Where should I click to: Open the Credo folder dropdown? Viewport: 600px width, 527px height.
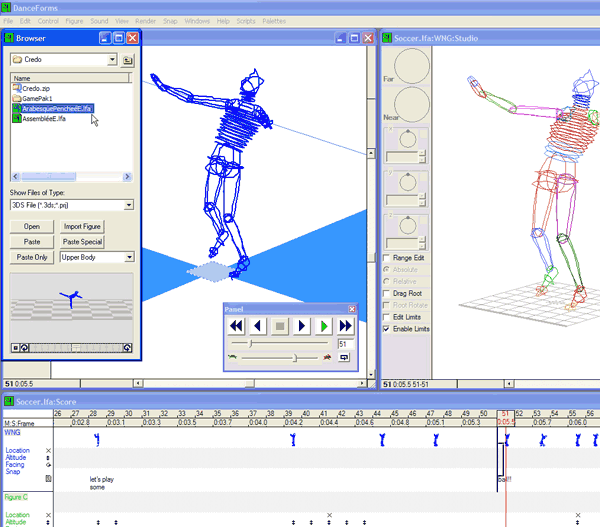click(x=112, y=60)
